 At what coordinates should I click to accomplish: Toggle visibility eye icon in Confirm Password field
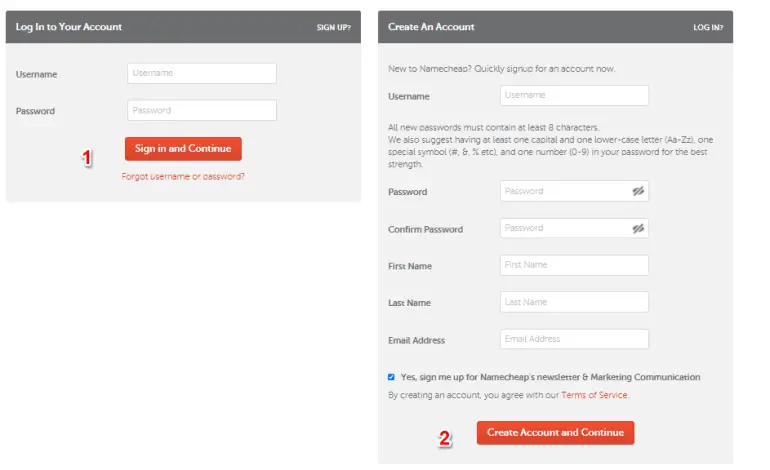[x=638, y=228]
